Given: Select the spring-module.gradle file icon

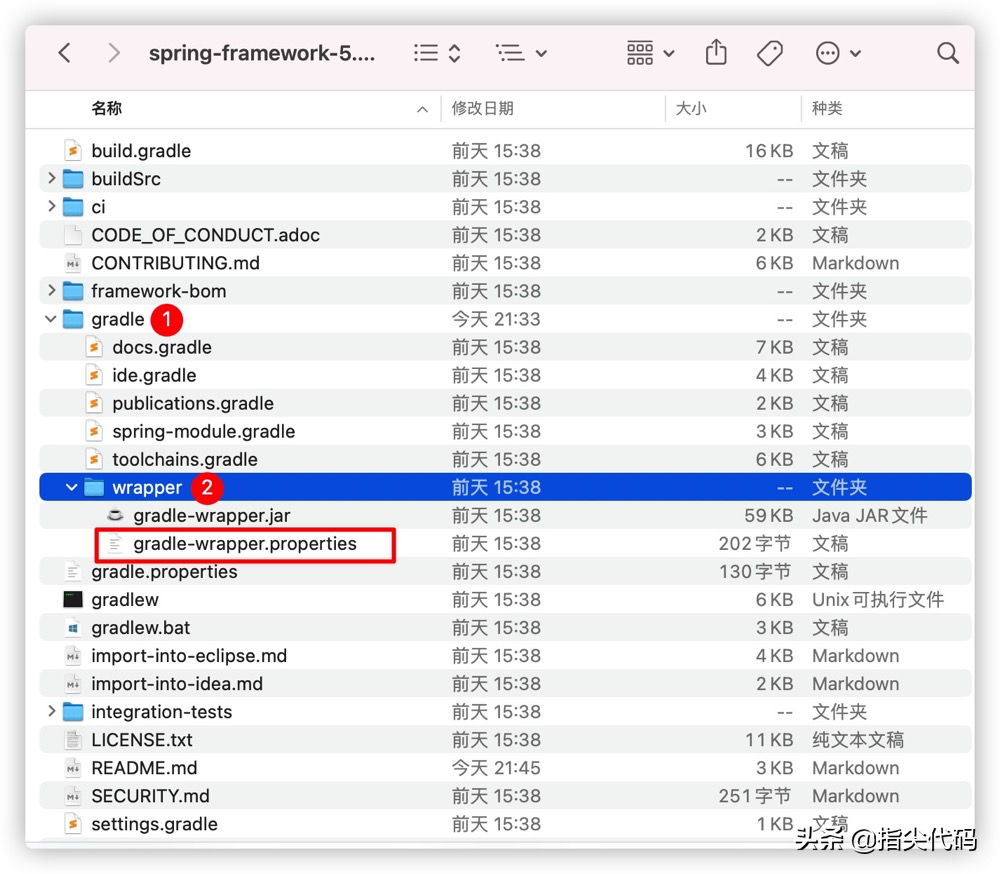Looking at the screenshot, I should click(x=94, y=431).
